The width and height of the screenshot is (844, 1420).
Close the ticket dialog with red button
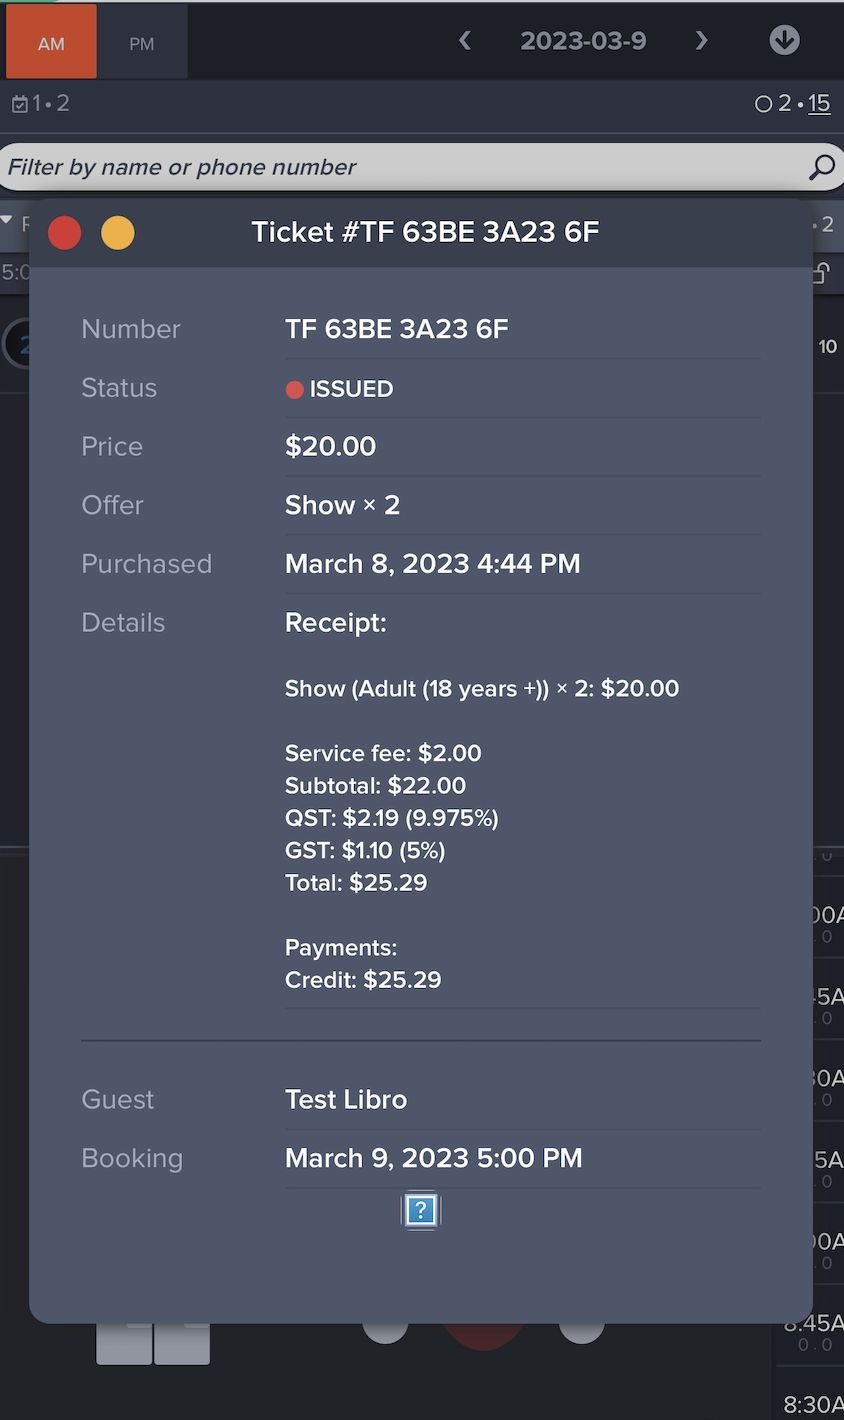click(65, 233)
